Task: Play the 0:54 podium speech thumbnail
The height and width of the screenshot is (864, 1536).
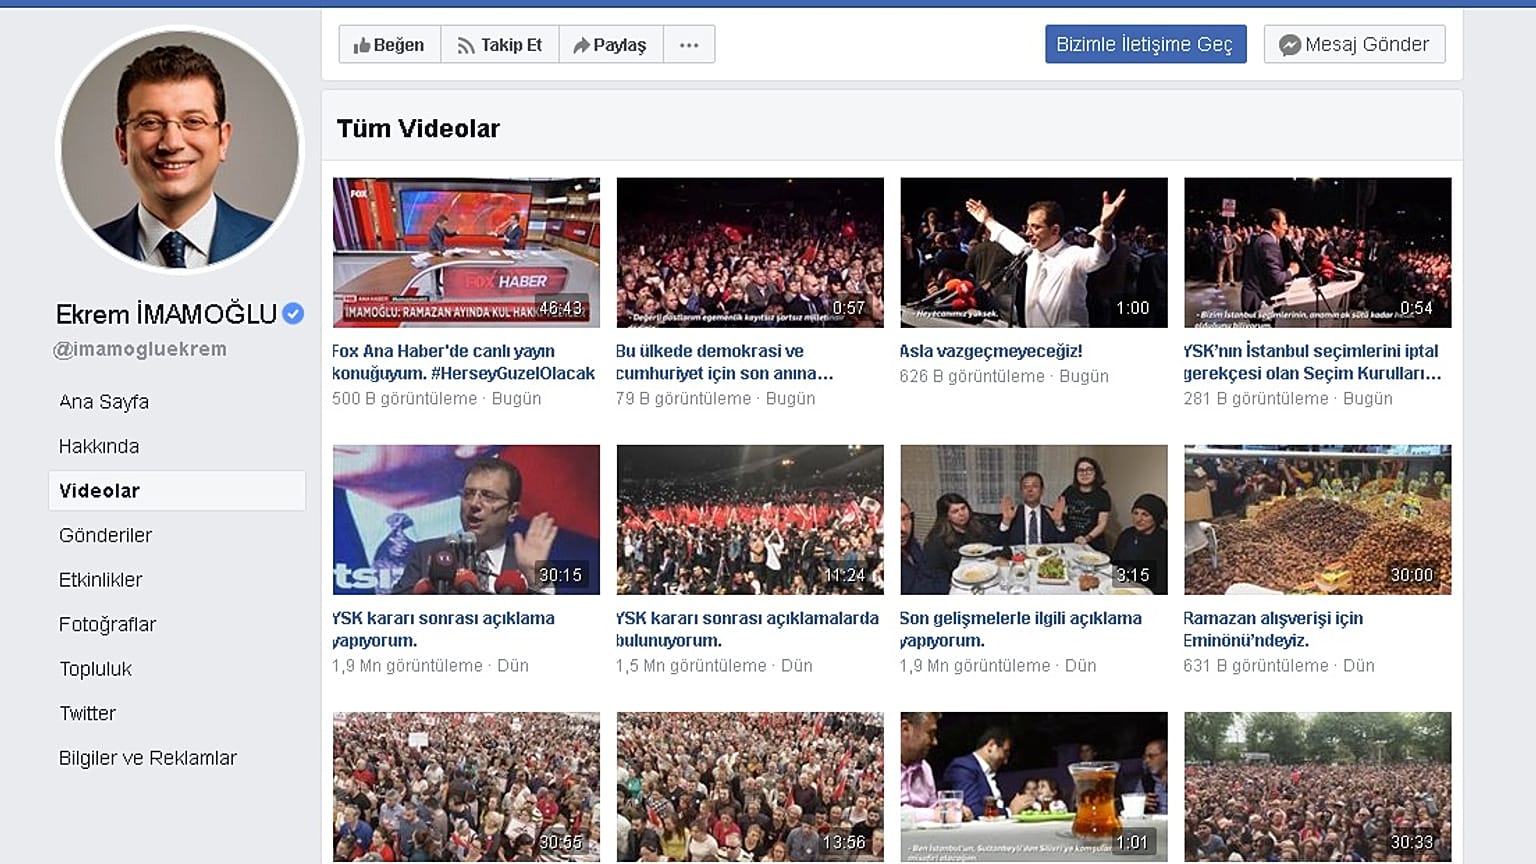Action: coord(1318,253)
